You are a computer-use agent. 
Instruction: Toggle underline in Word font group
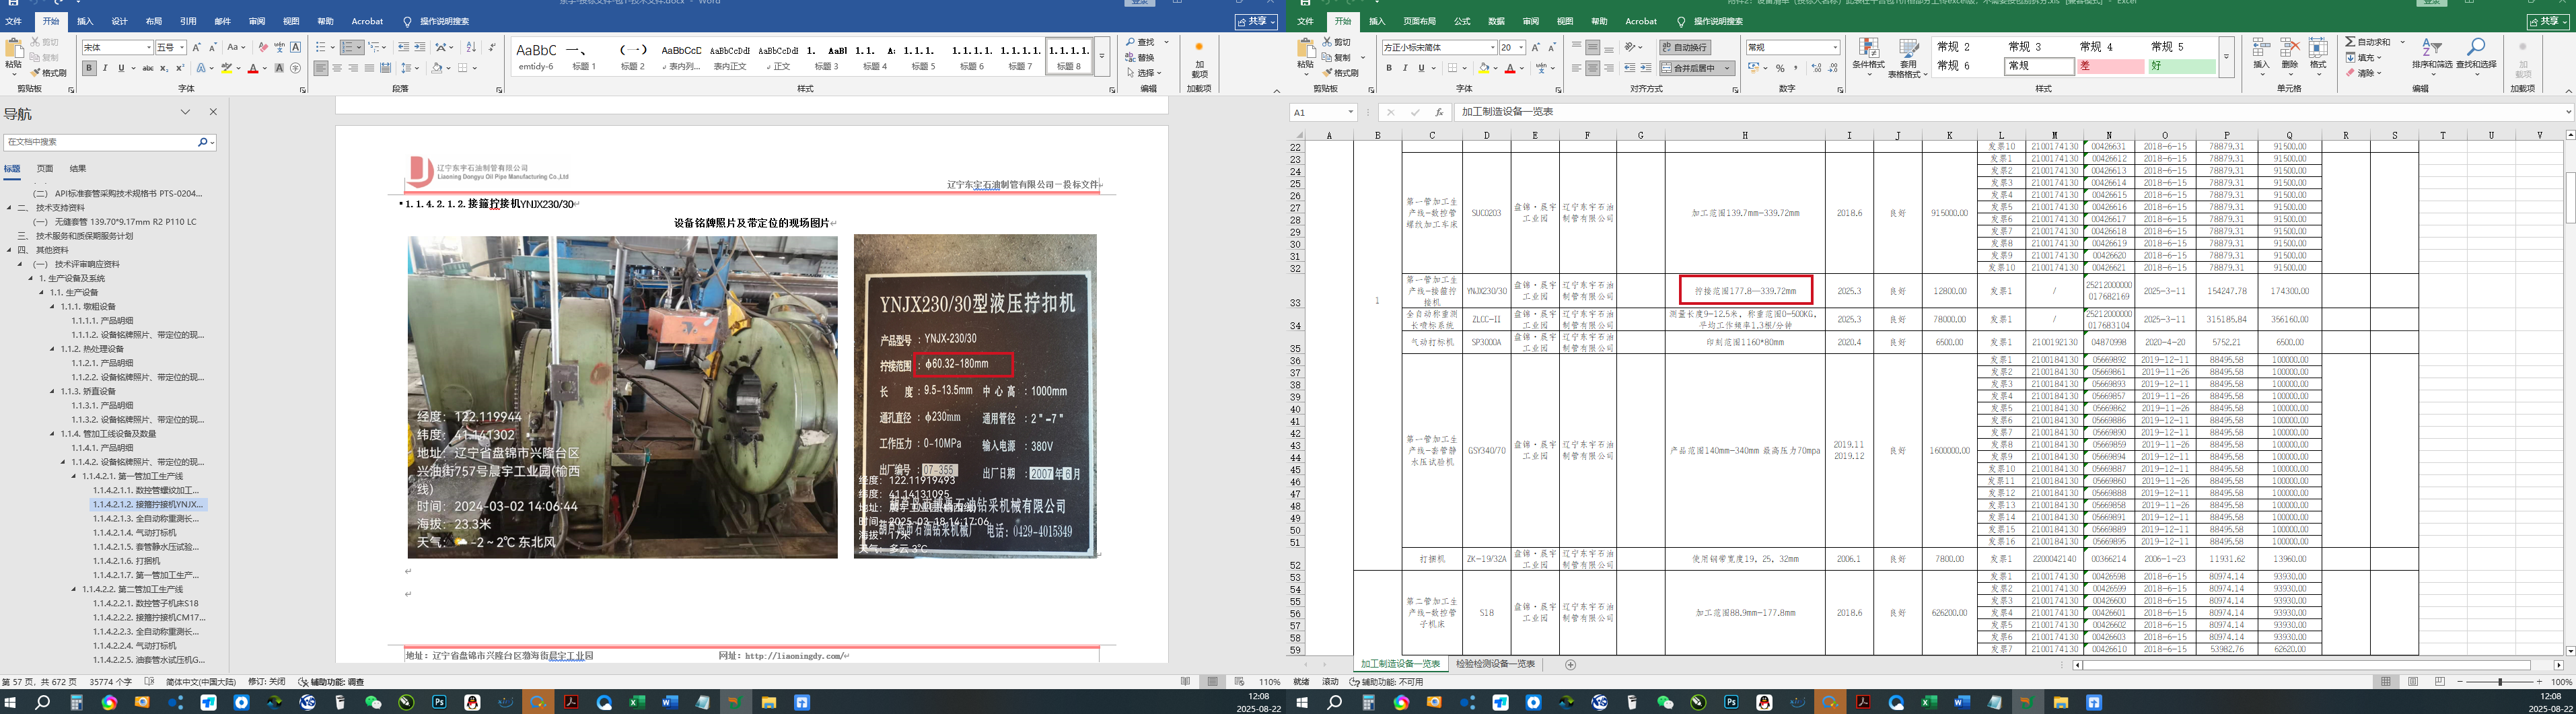point(121,68)
